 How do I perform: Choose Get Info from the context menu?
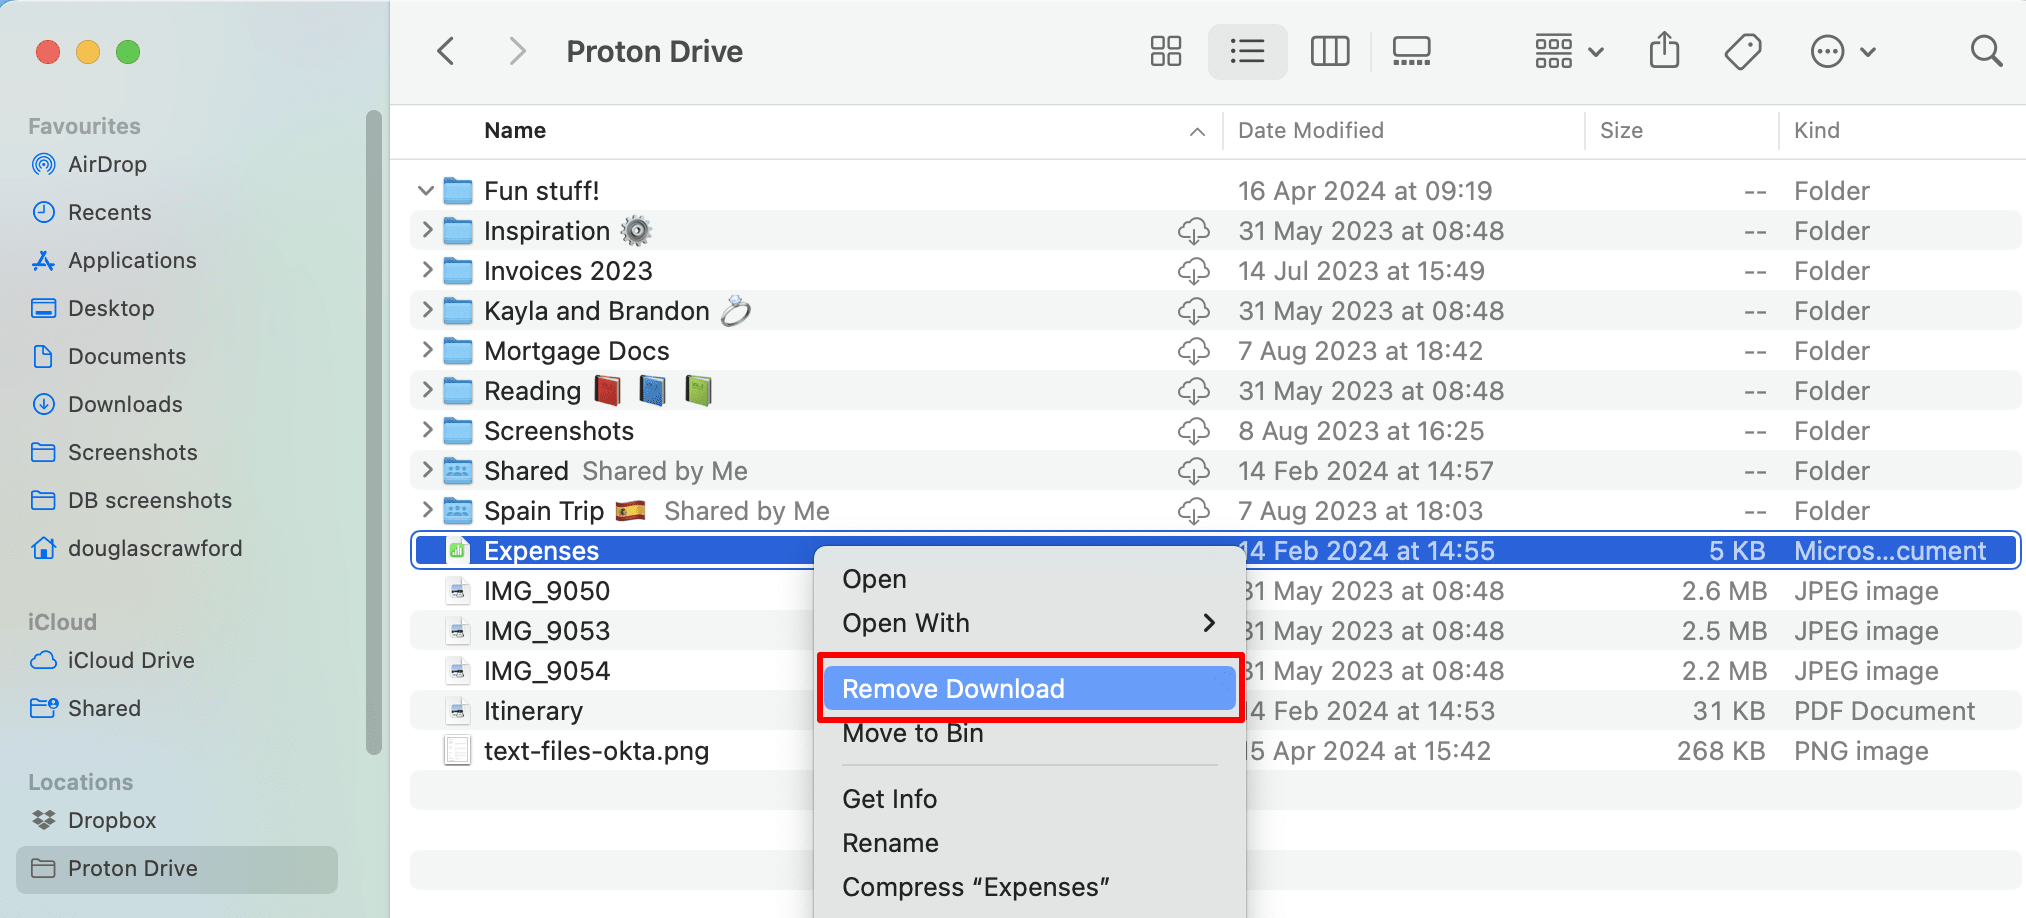[889, 798]
